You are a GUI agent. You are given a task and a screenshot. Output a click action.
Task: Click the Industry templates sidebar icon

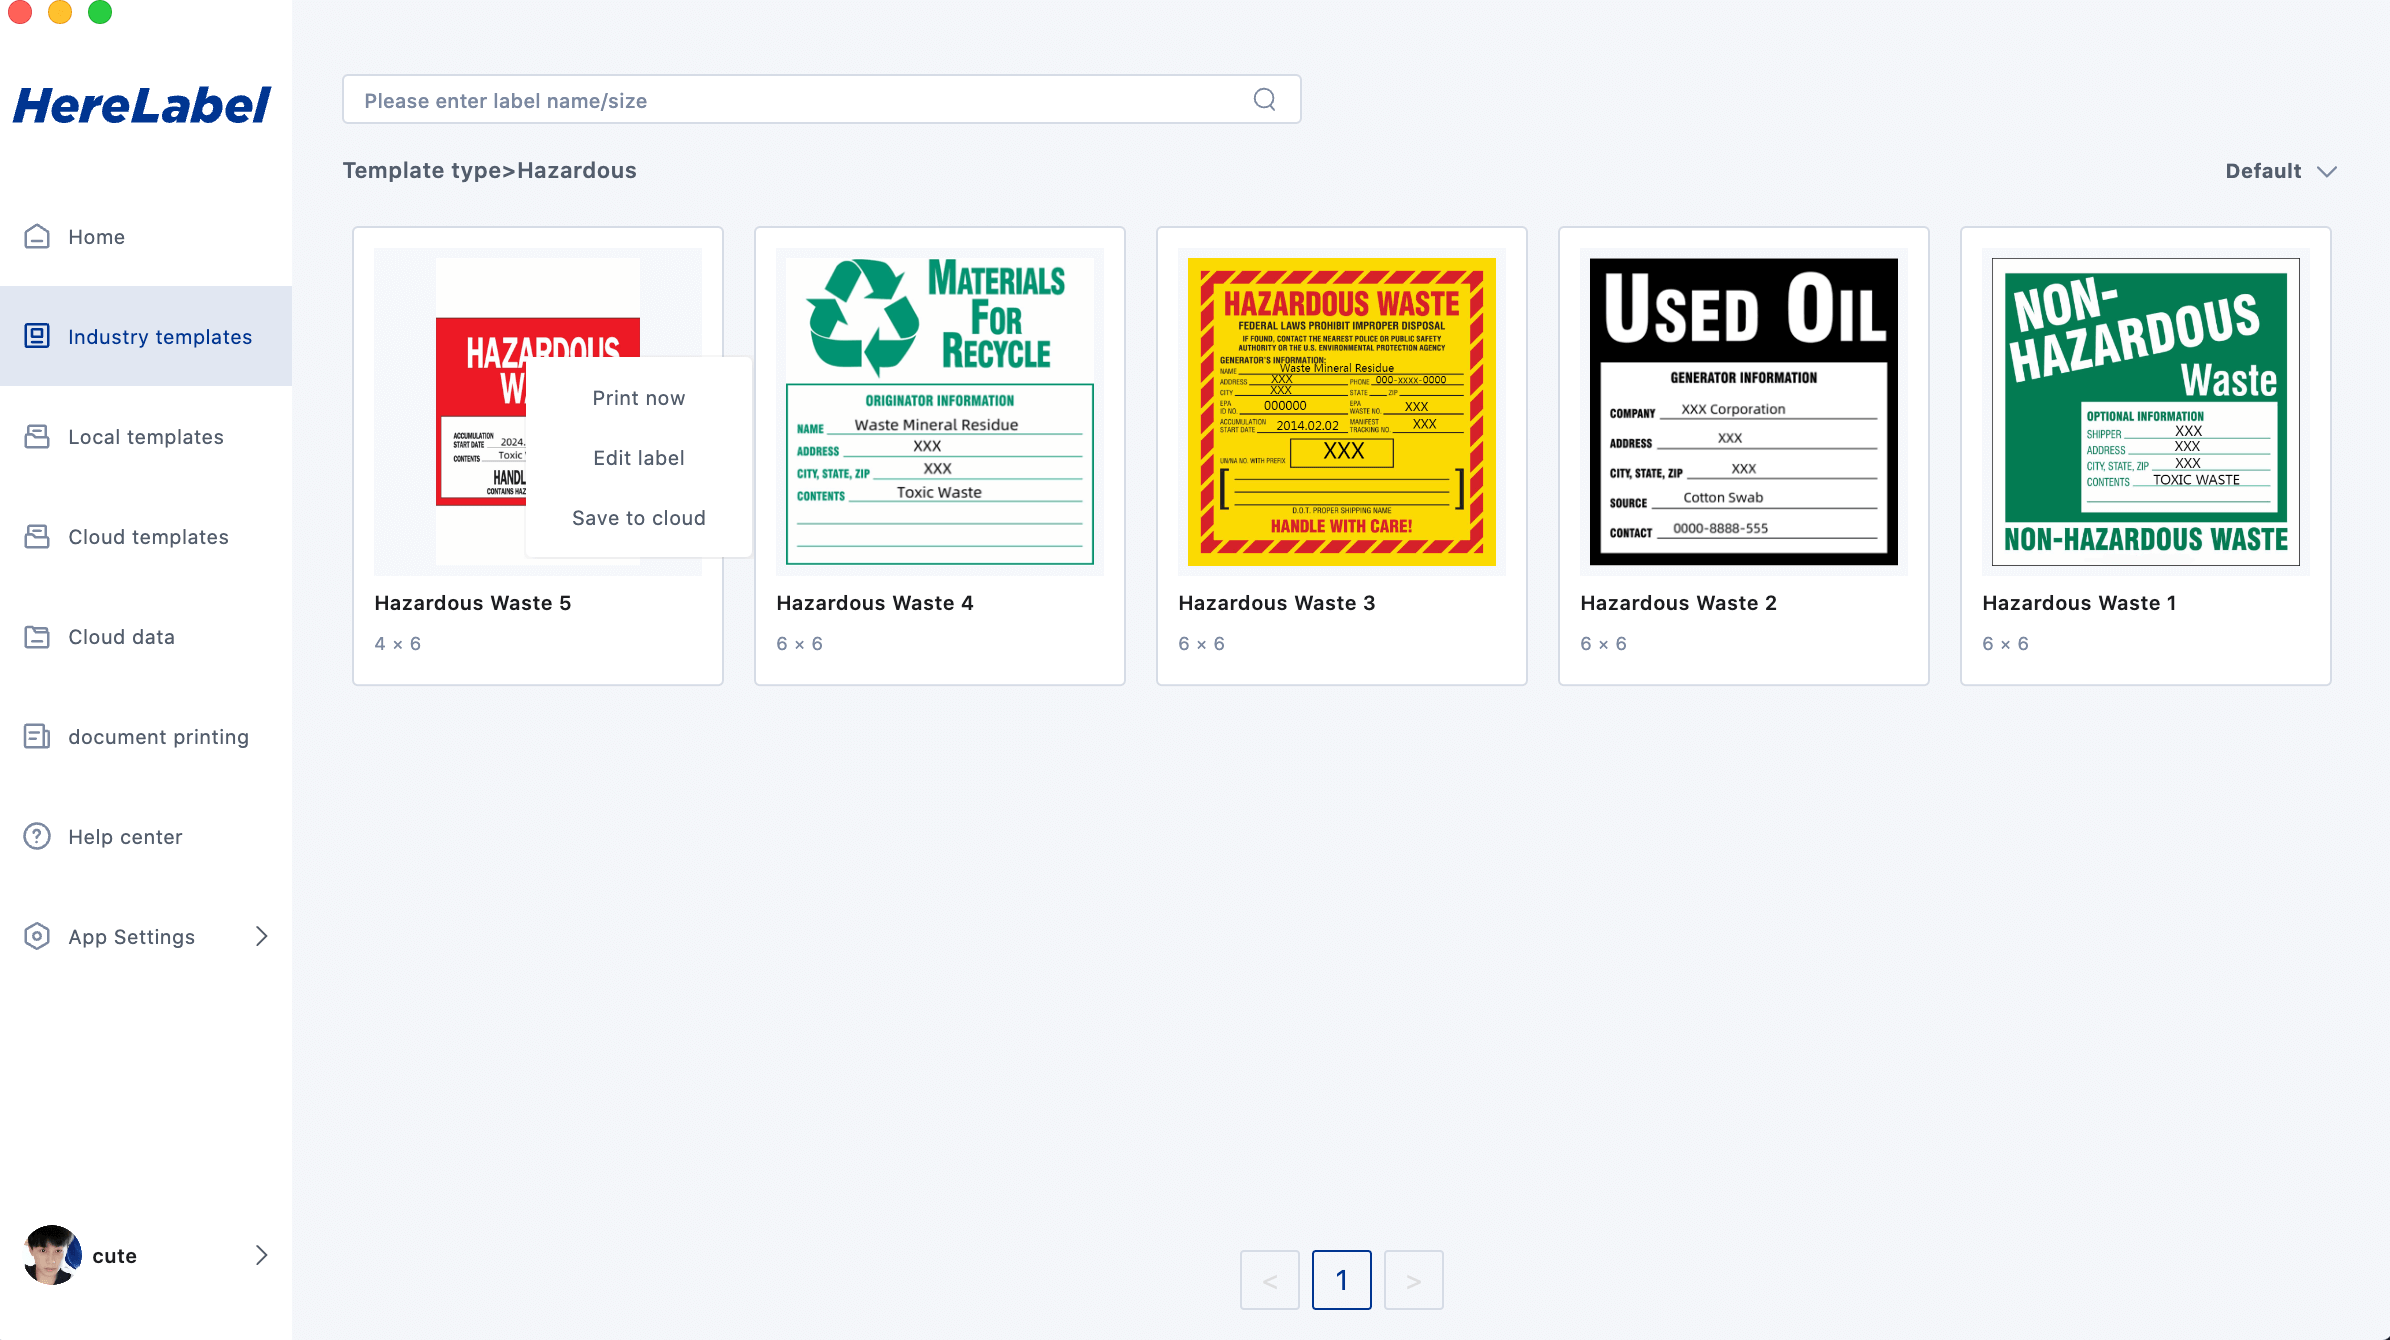tap(37, 337)
